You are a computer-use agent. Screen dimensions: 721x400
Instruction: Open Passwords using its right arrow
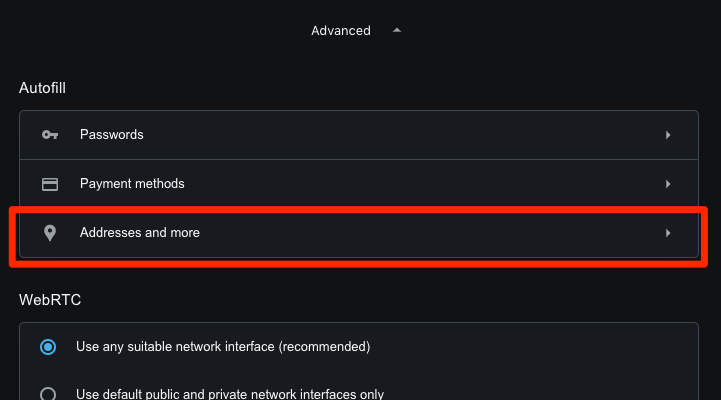tap(667, 135)
